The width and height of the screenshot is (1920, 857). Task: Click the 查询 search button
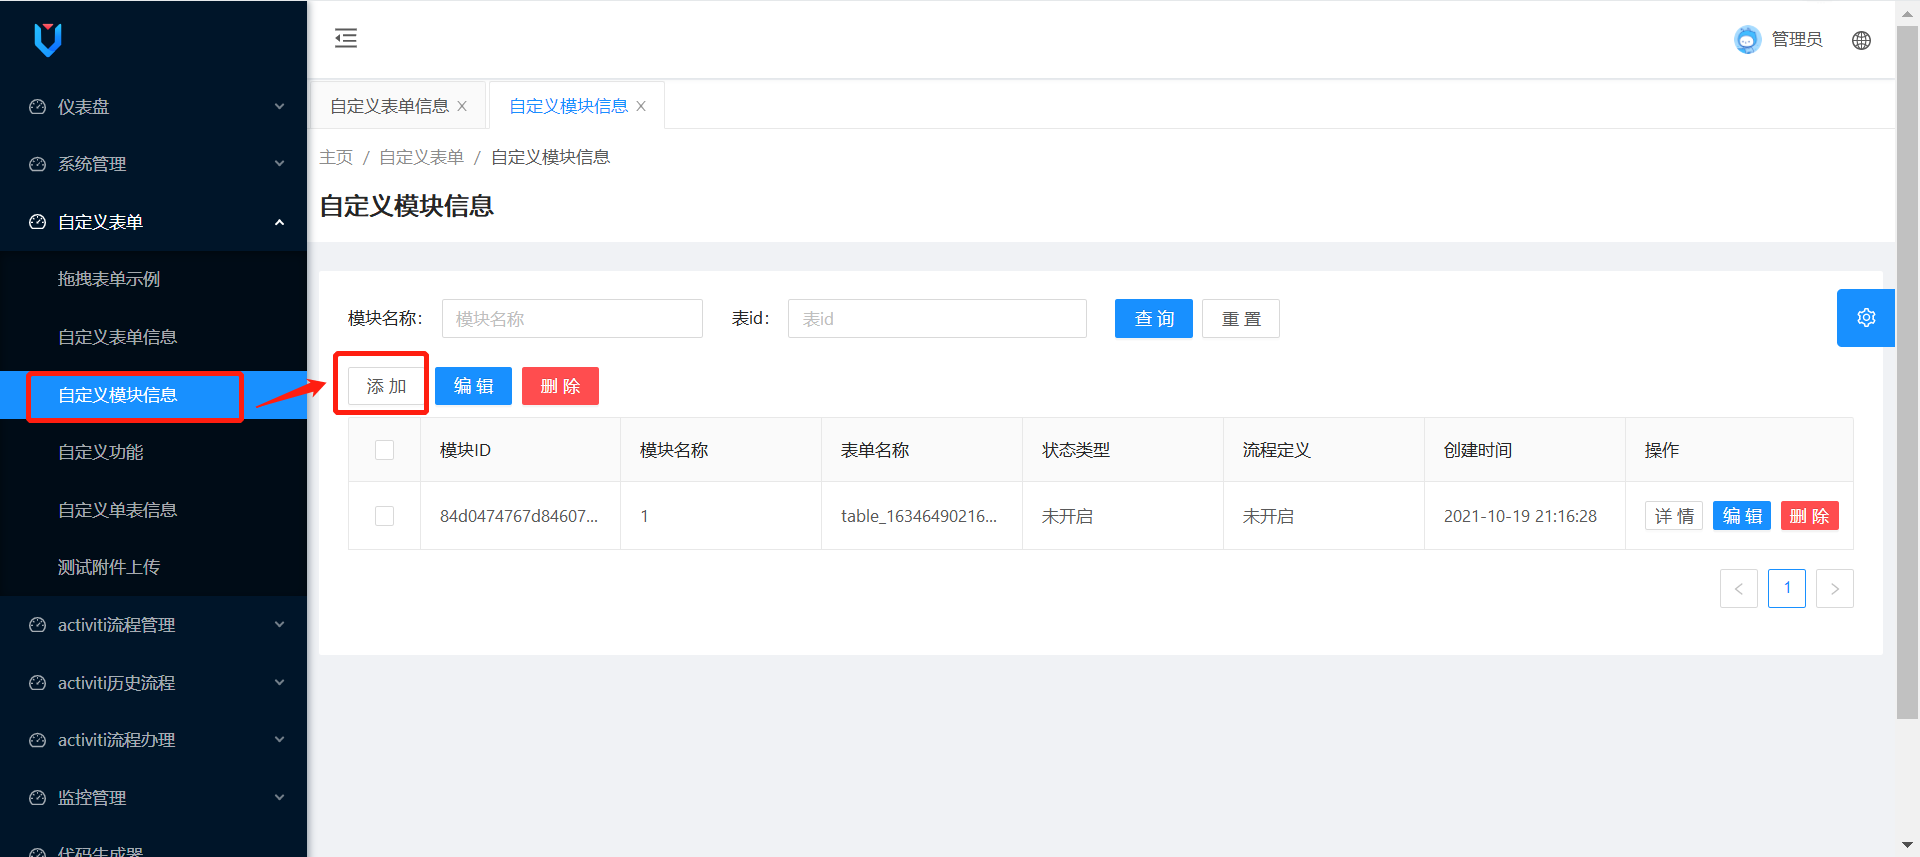1154,319
